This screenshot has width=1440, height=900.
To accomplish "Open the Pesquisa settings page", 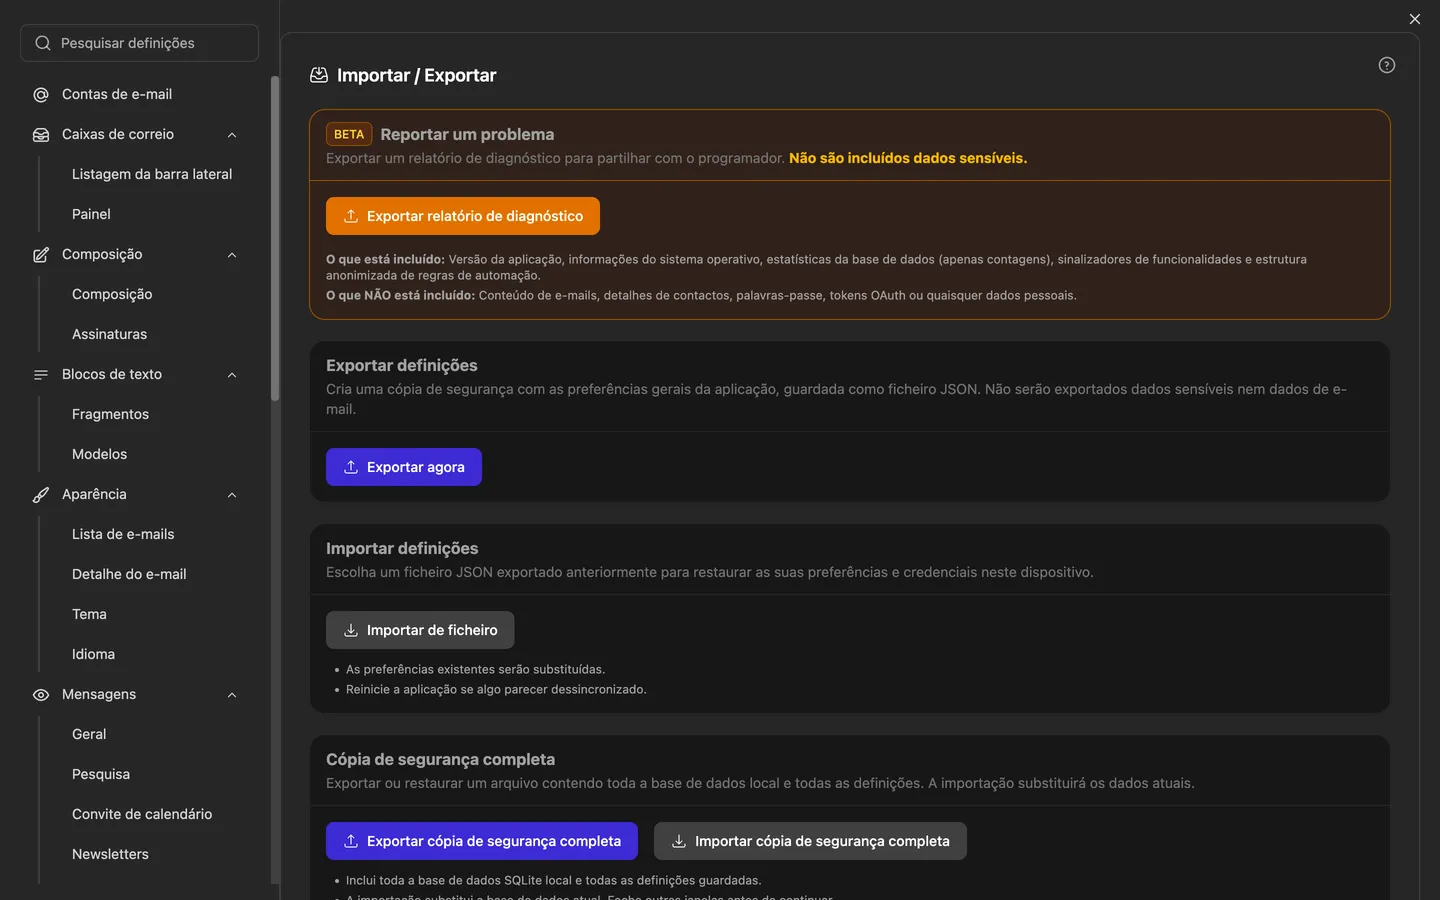I will [101, 774].
